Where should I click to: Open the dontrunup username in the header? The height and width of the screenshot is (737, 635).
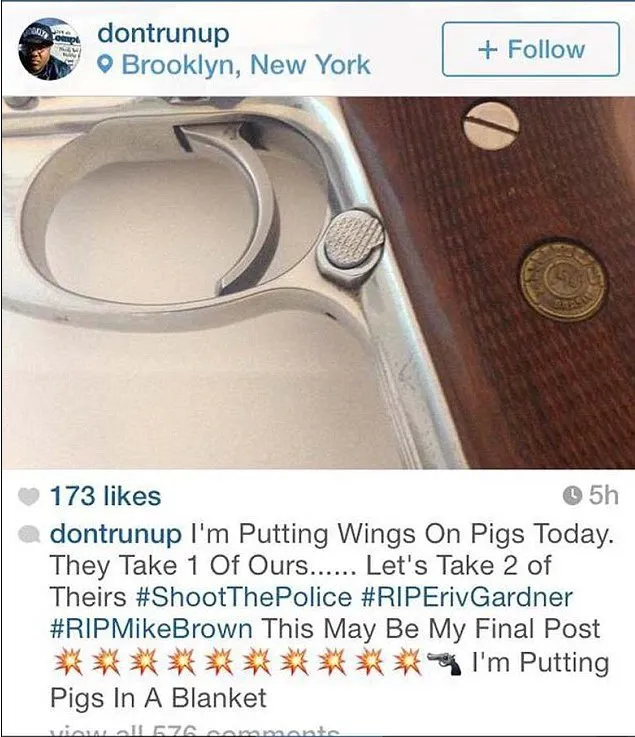(x=164, y=34)
